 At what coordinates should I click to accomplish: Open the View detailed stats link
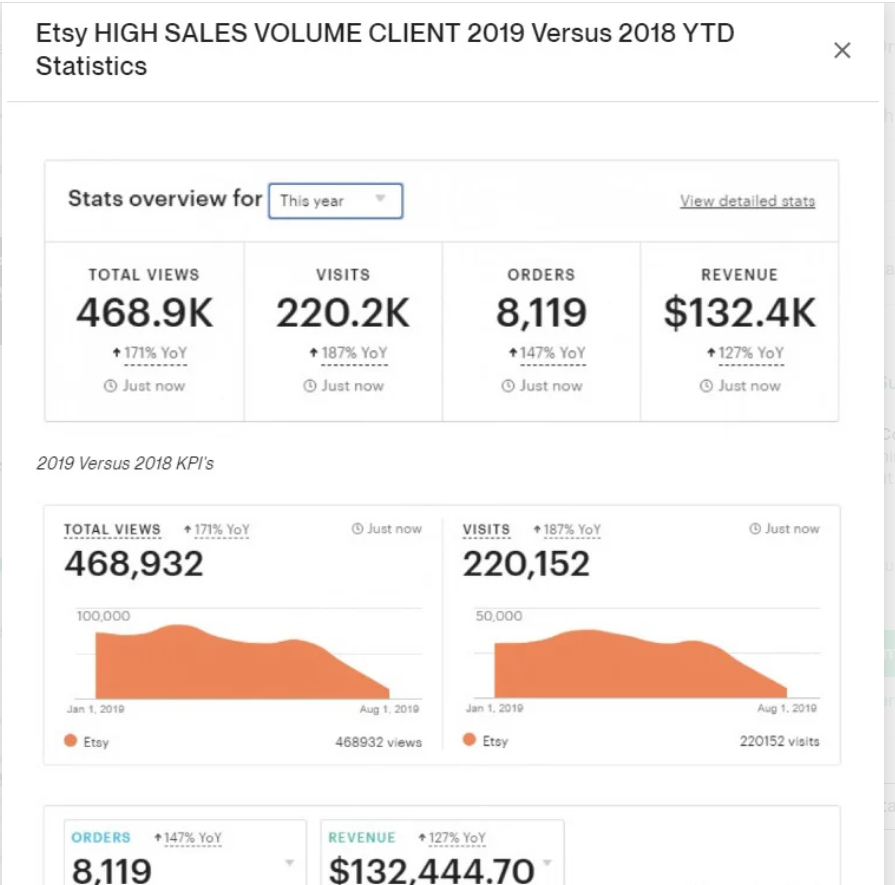point(747,201)
